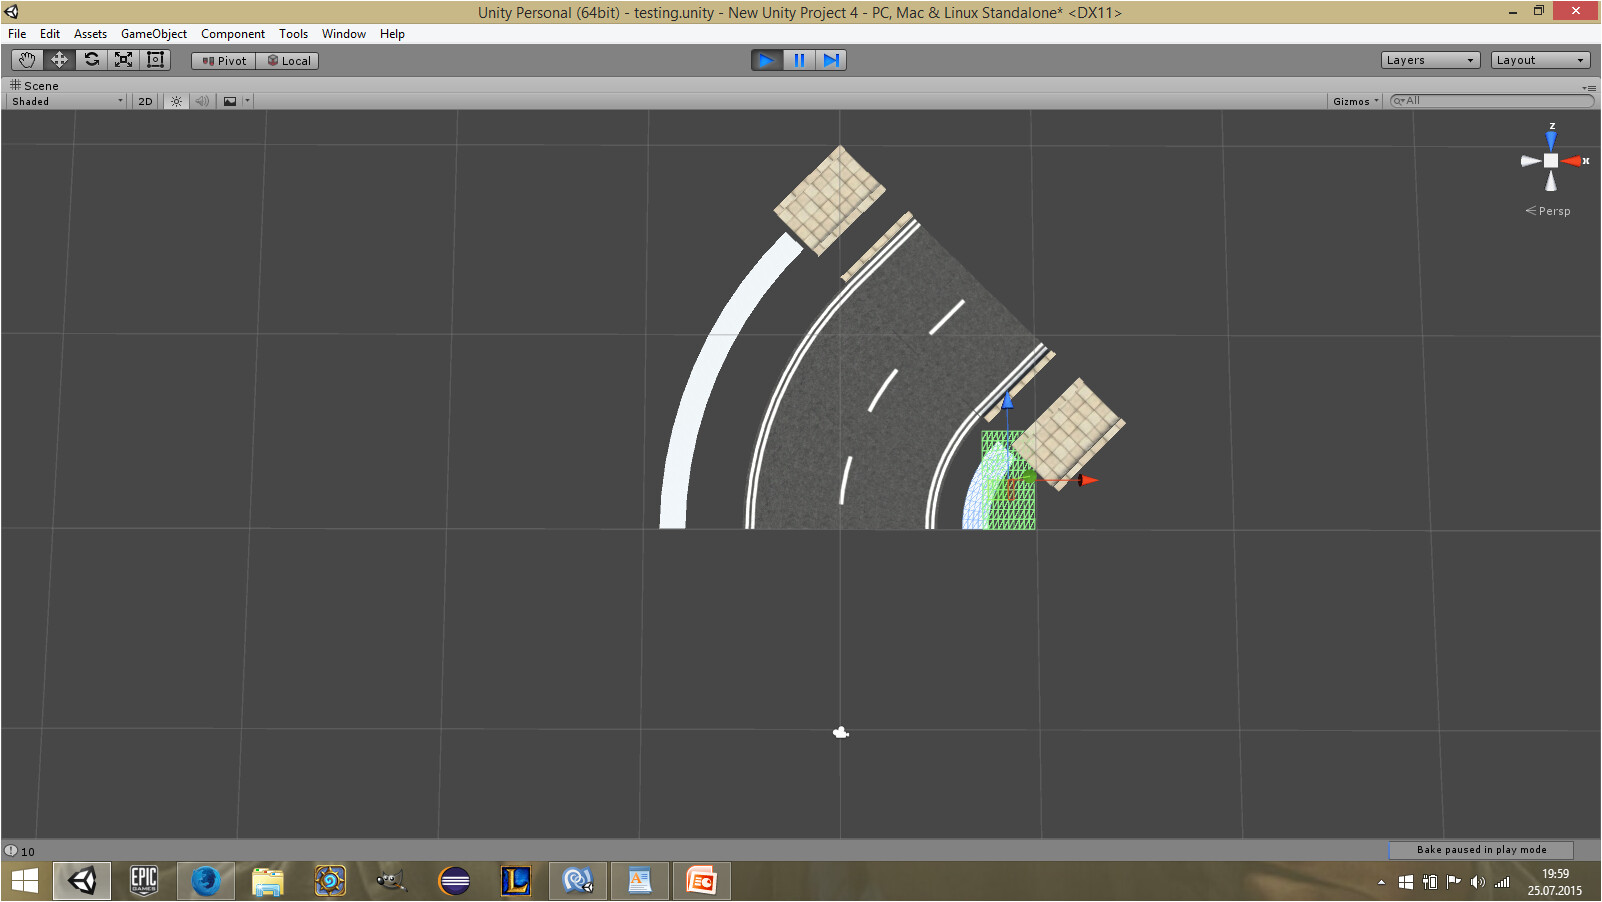Switch handle orientation to Local
The image size is (1602, 902).
tap(287, 60)
